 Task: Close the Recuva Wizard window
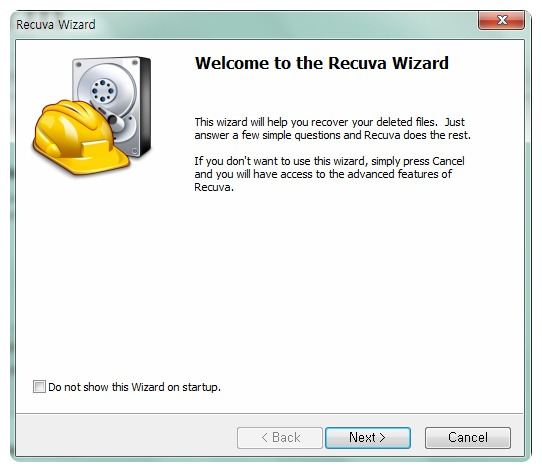501,20
